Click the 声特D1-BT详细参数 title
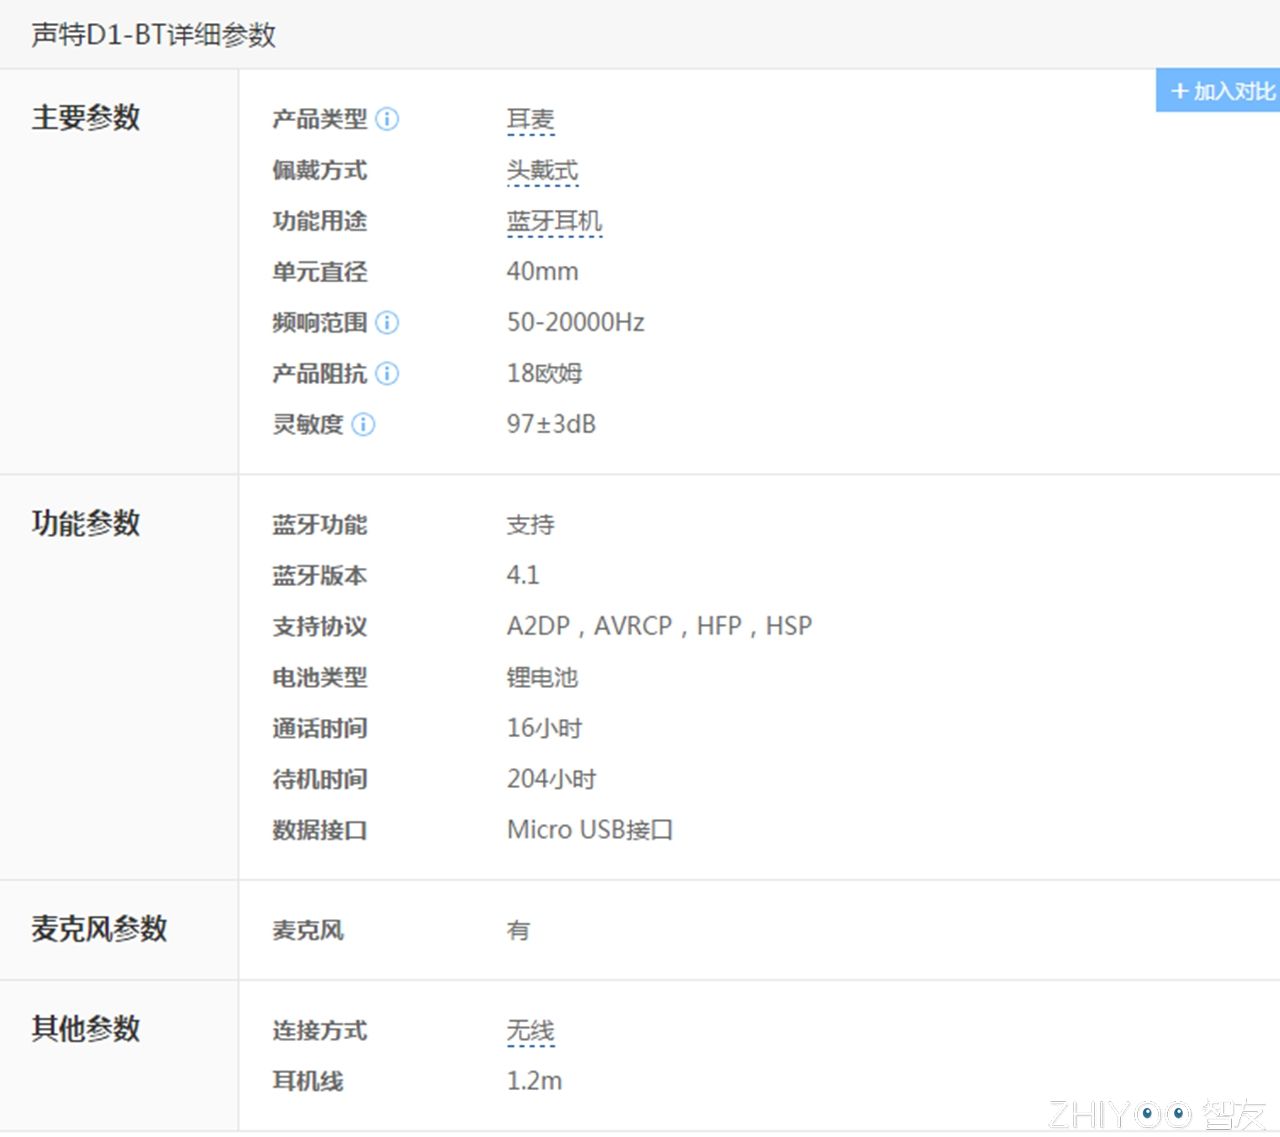The image size is (1280, 1137). click(x=150, y=34)
